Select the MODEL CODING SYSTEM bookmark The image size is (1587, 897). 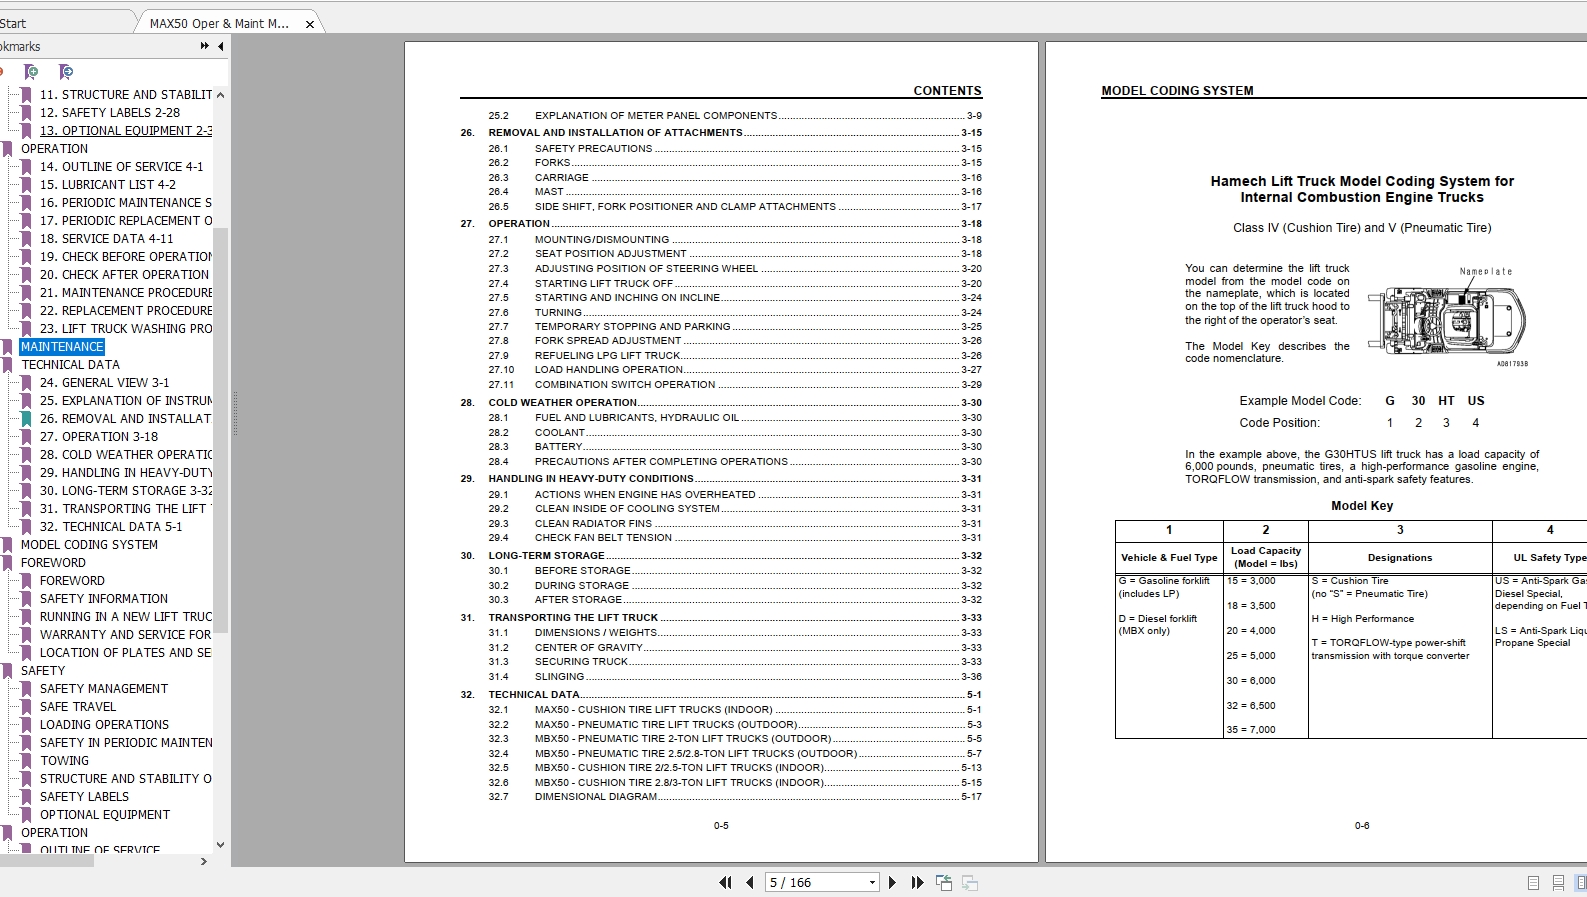[x=89, y=545]
